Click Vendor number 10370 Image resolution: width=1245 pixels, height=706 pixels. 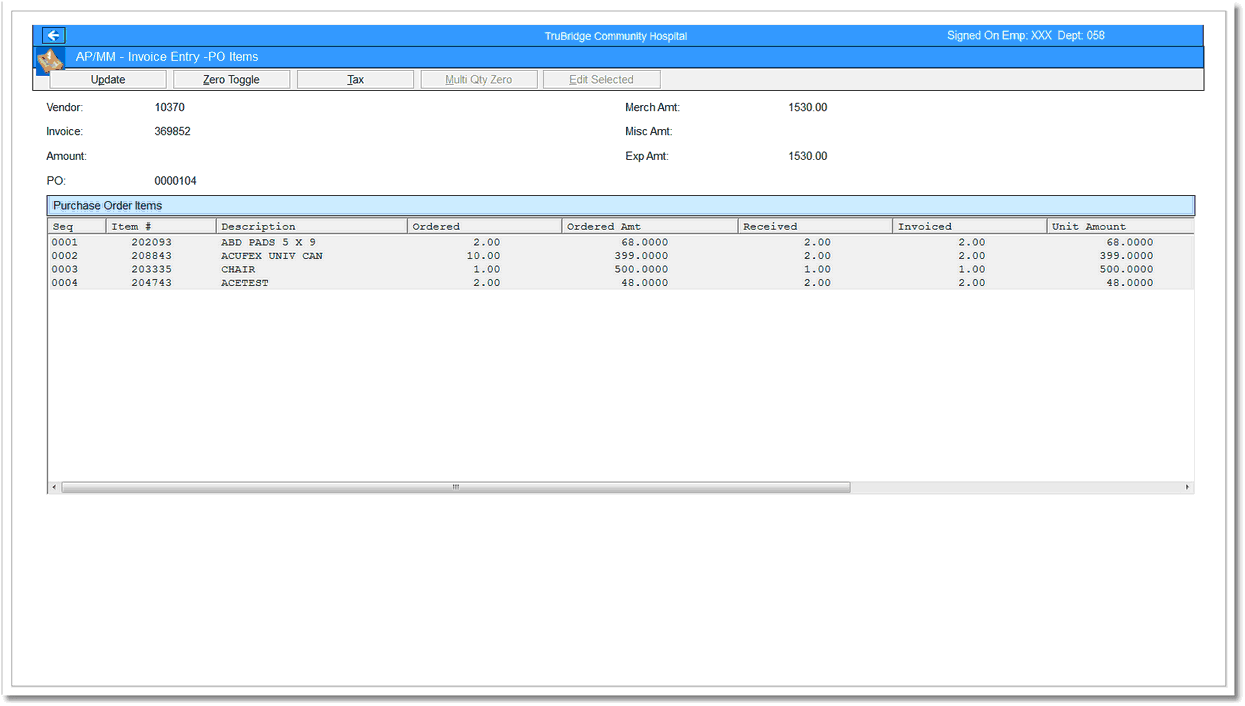click(169, 107)
